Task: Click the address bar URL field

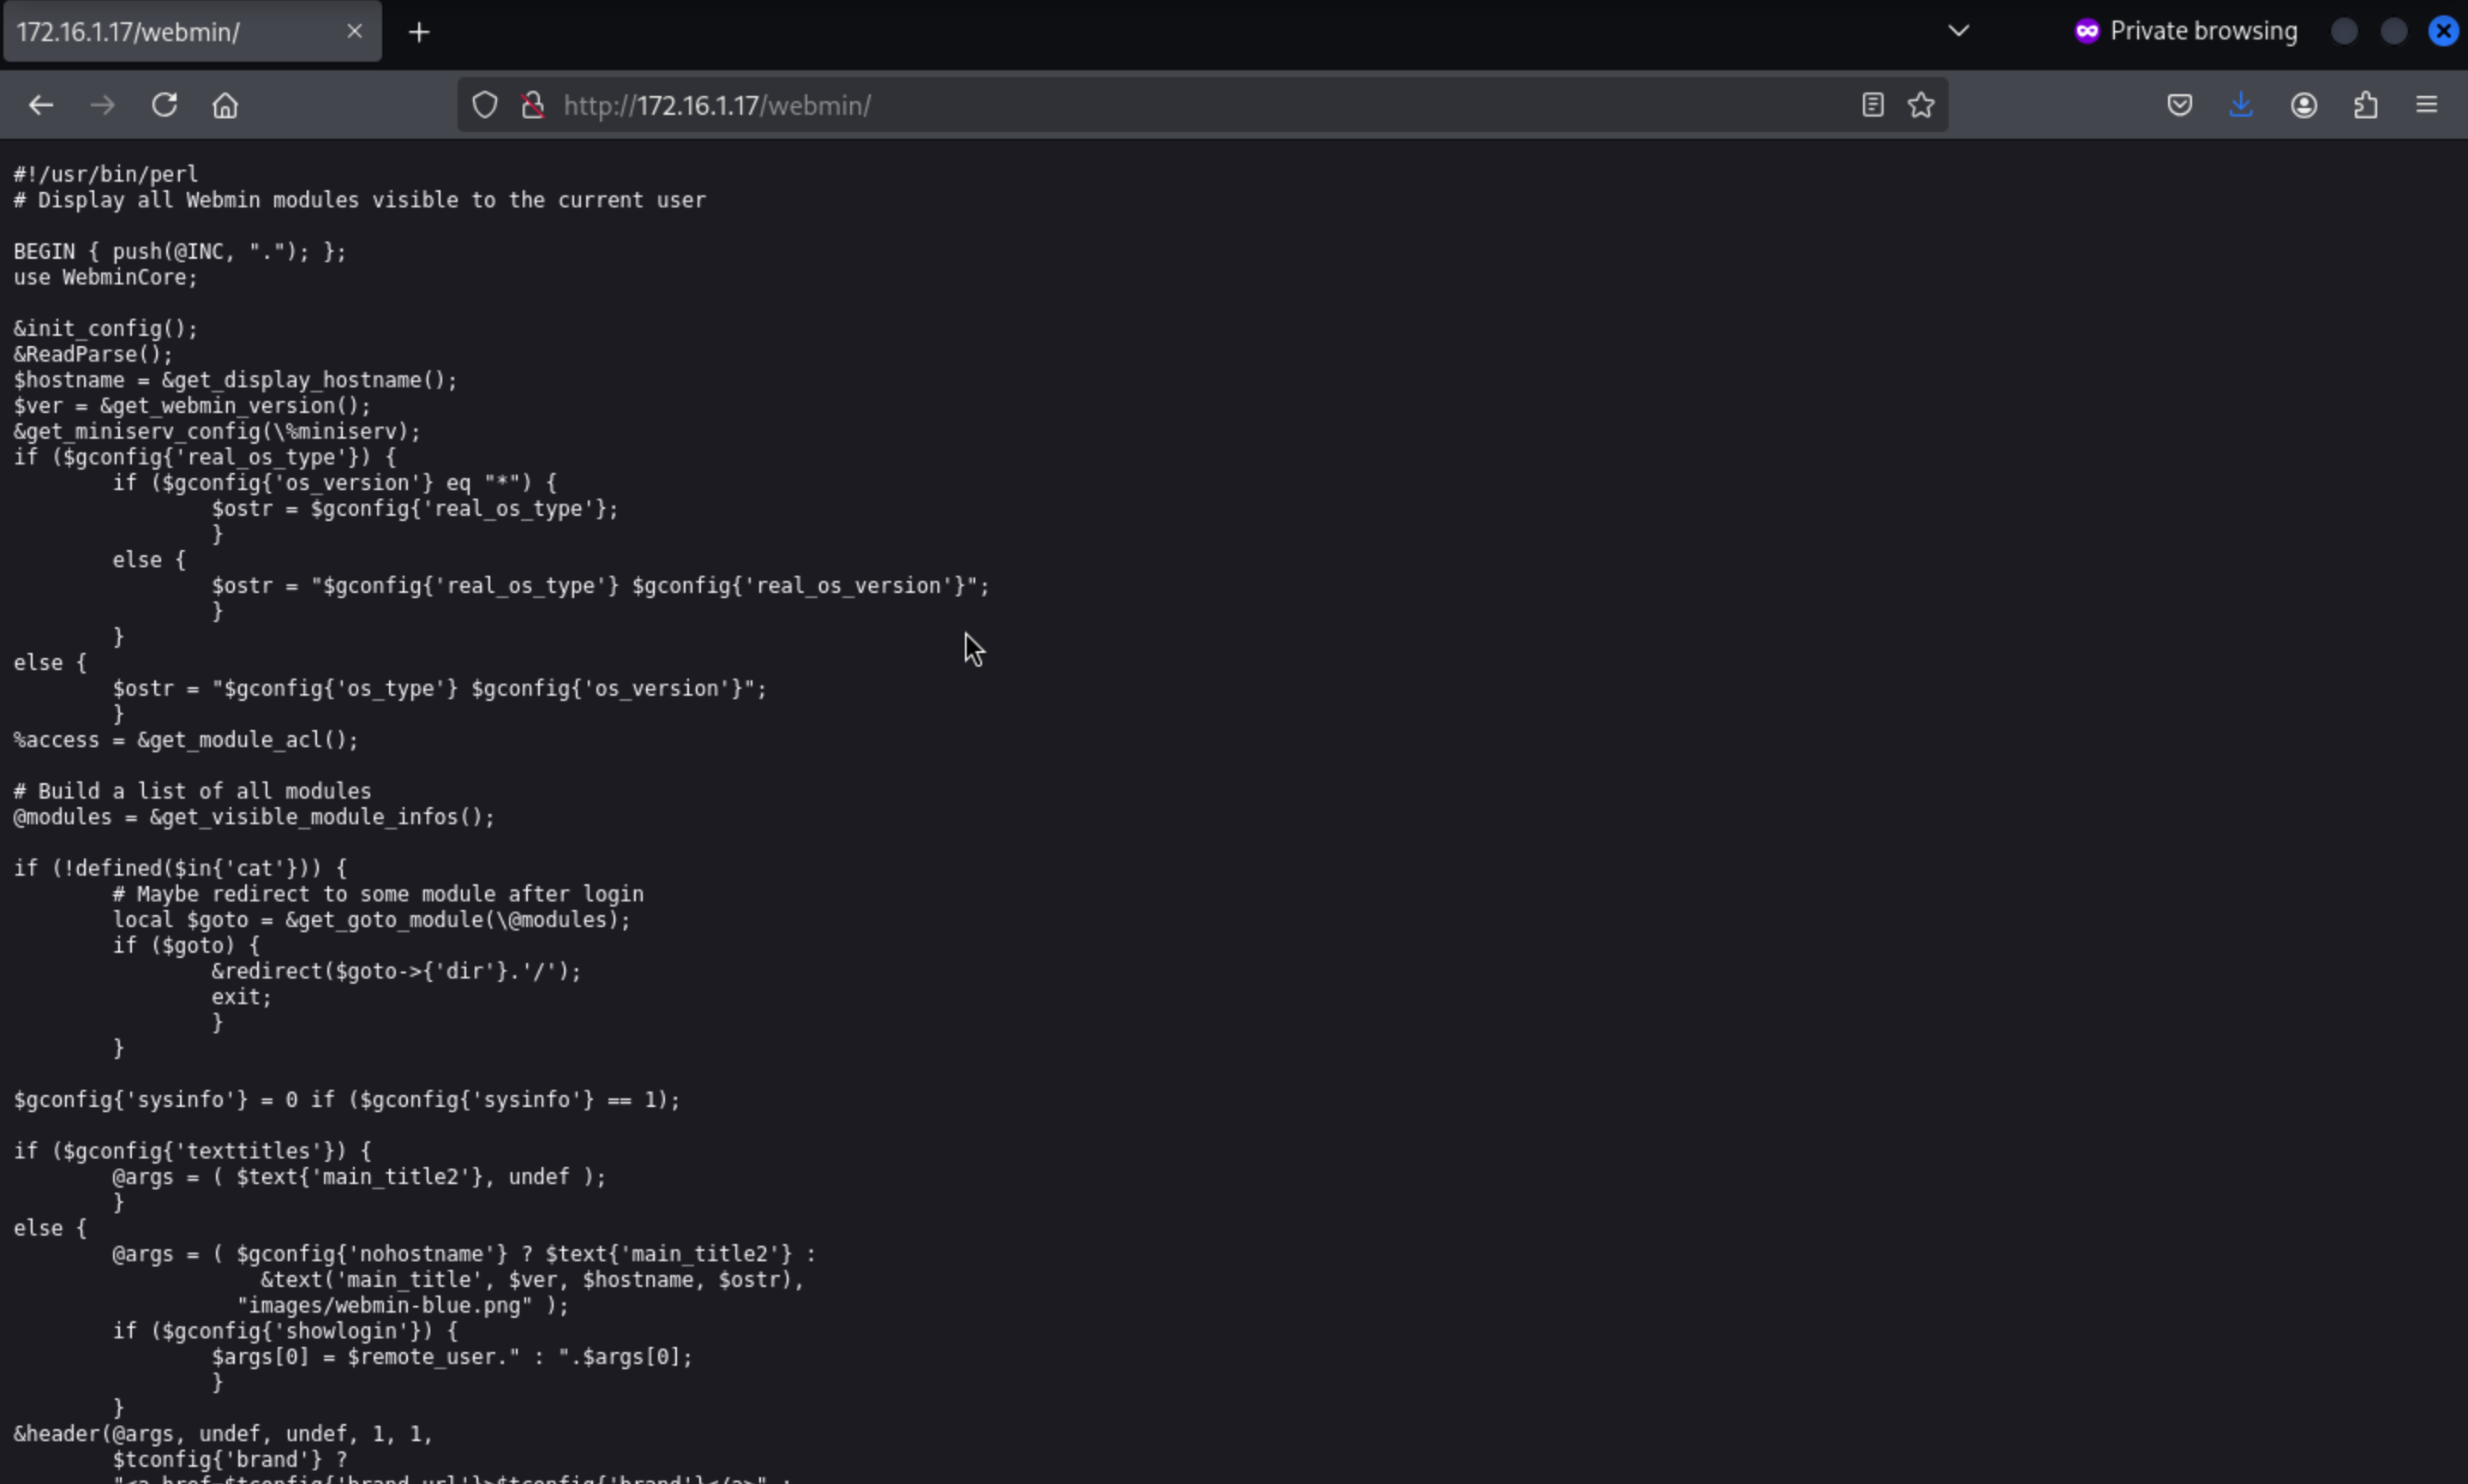Action: (1100, 105)
